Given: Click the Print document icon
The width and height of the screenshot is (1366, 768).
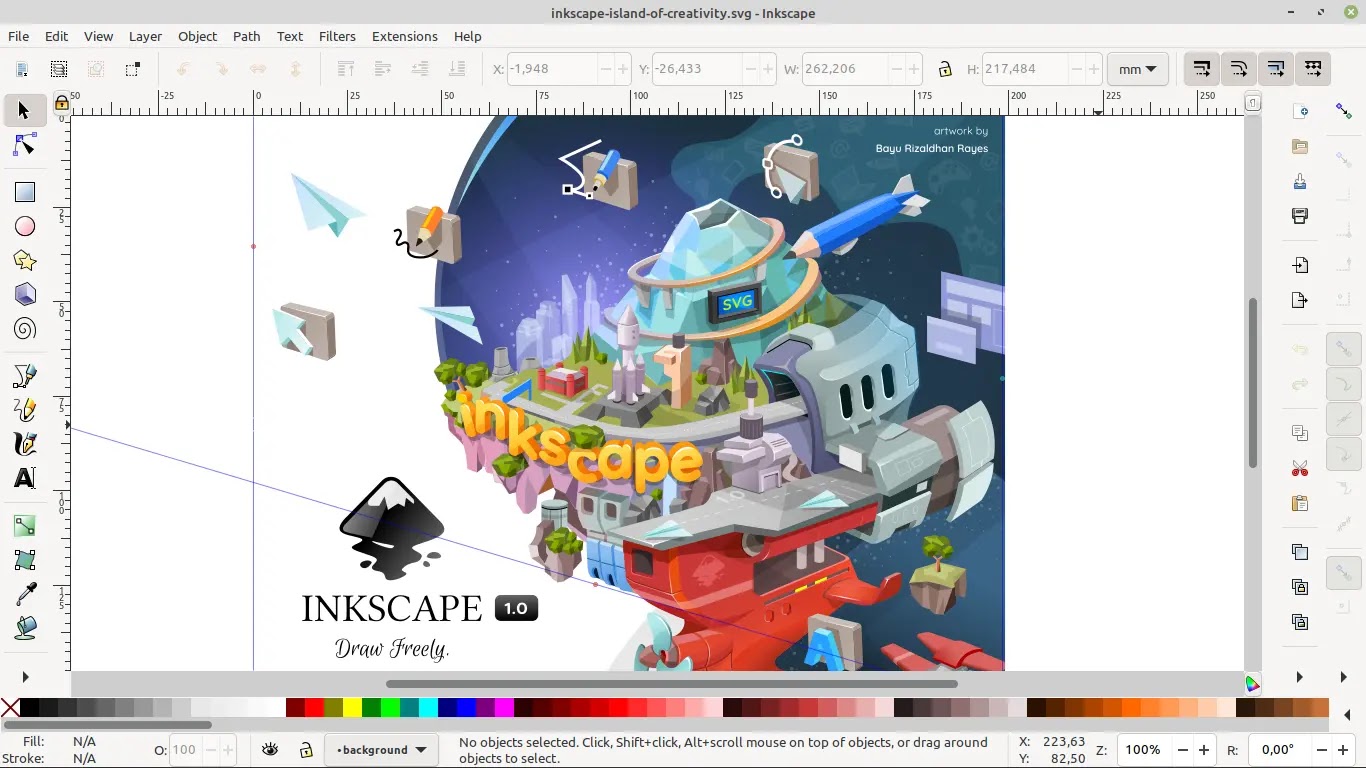Looking at the screenshot, I should point(1299,215).
